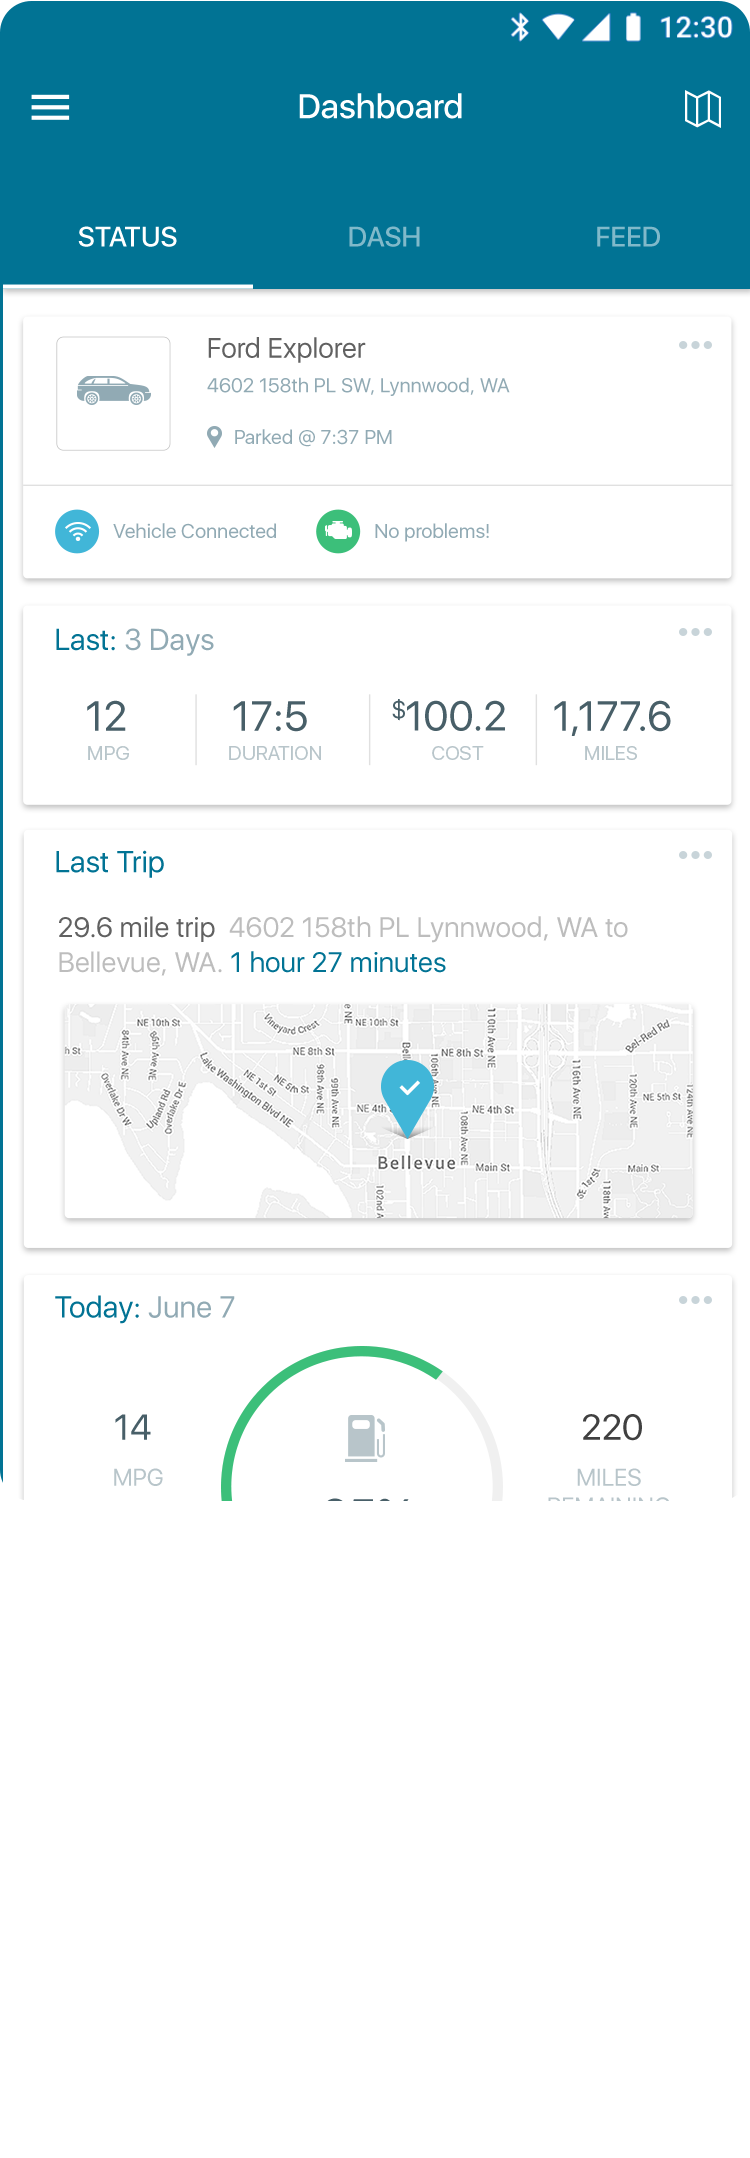Screen dimensions: 750x2158
Task: Open Last 3 Days card options
Action: pyautogui.click(x=695, y=632)
